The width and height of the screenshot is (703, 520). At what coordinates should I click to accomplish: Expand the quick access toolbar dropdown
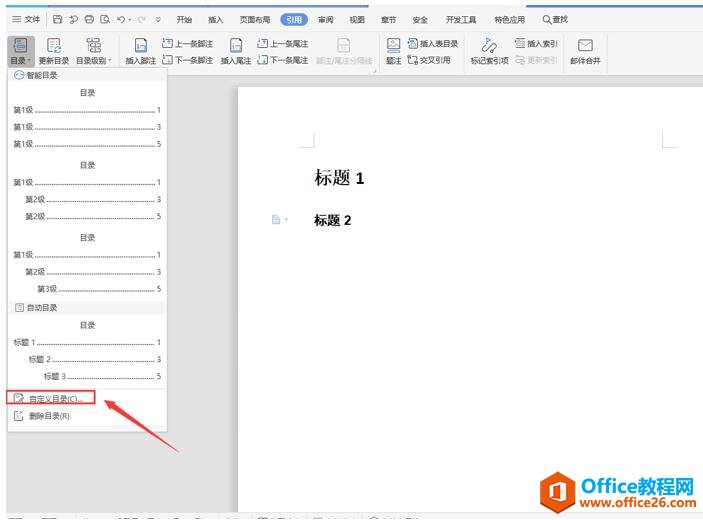click(x=158, y=20)
